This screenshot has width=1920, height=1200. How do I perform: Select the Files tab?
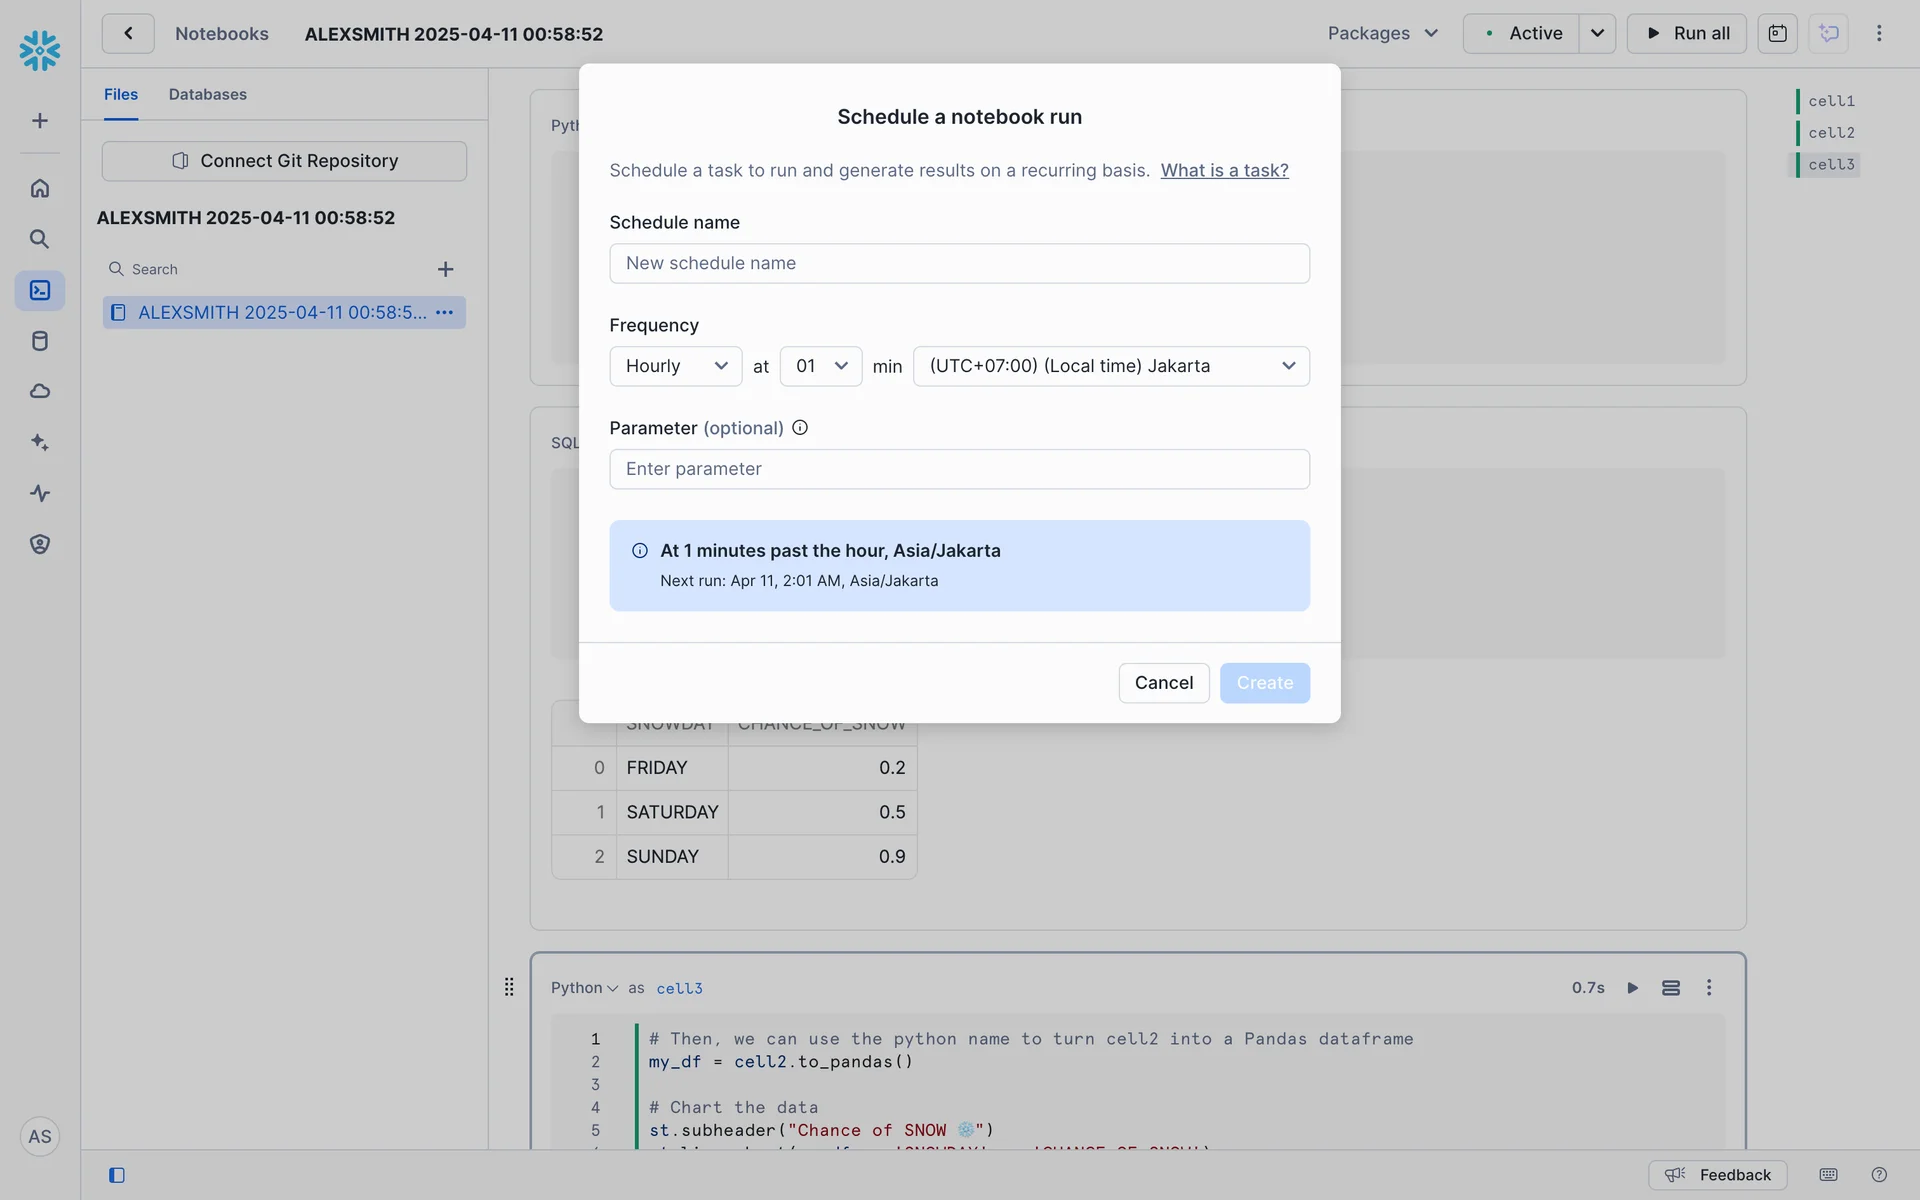(121, 94)
